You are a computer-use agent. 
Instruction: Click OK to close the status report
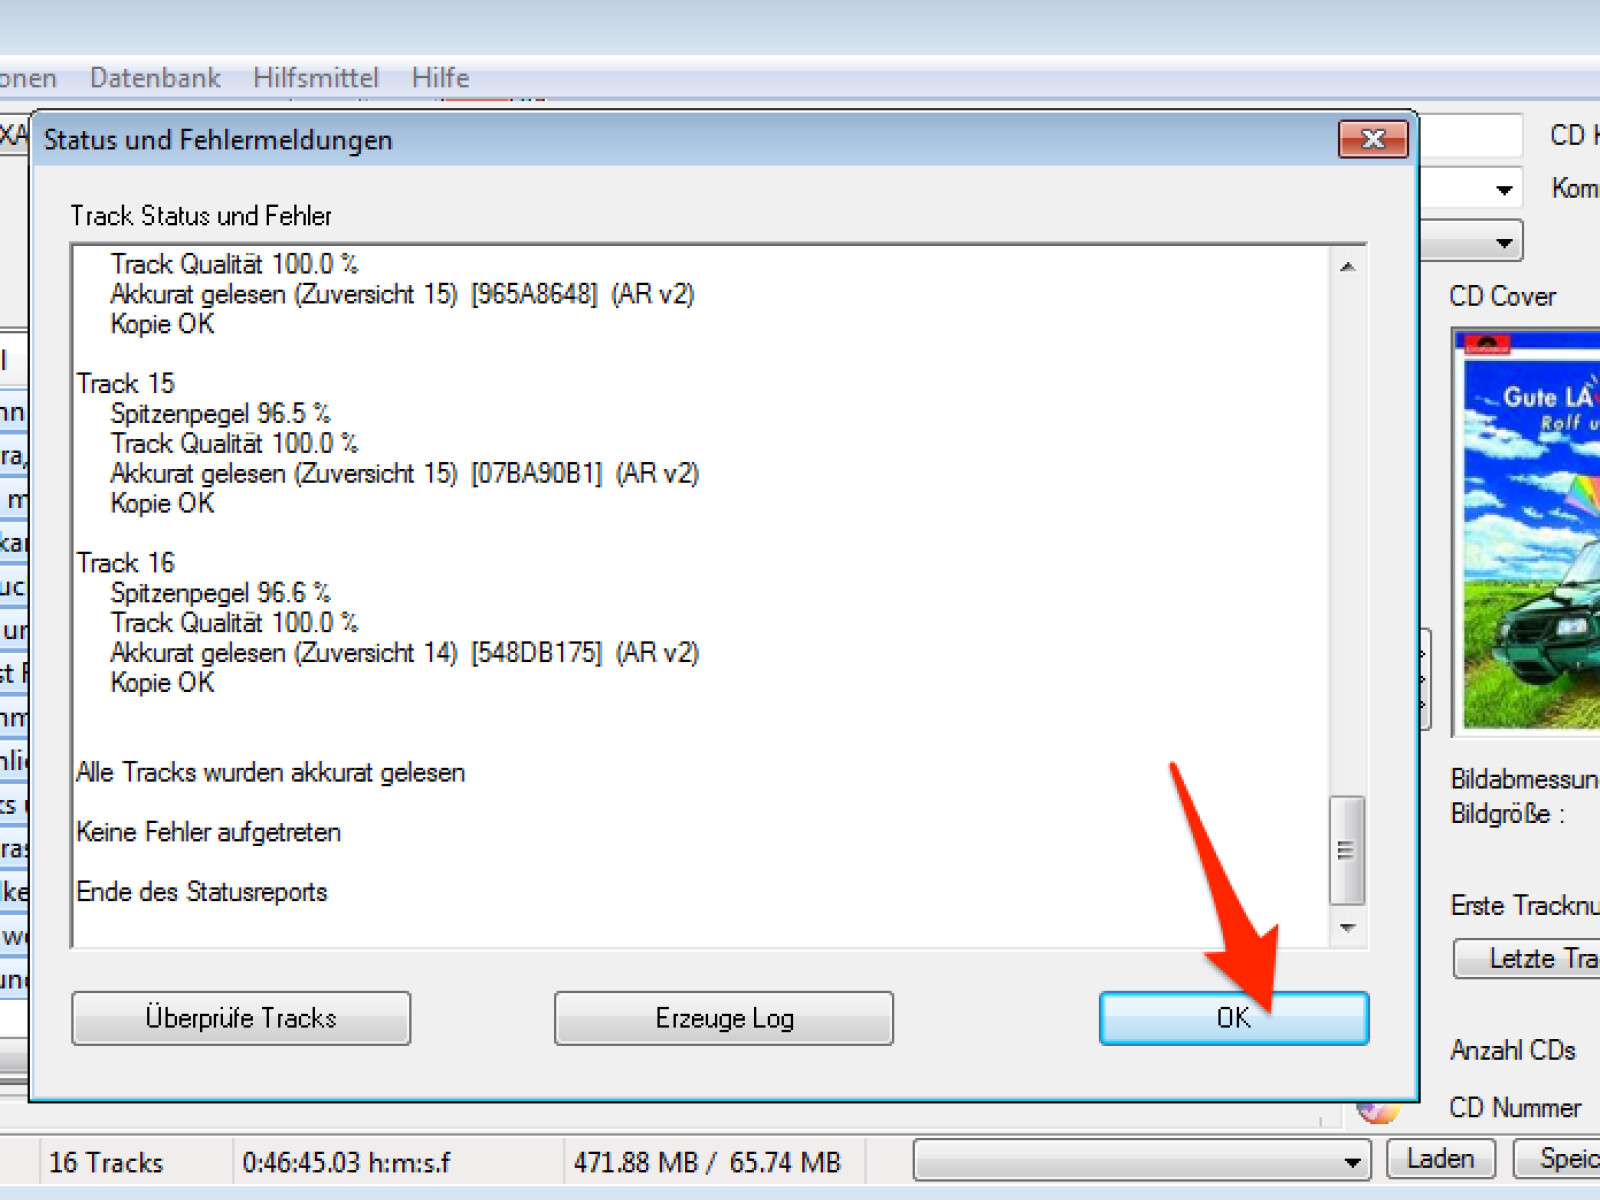coord(1233,1018)
